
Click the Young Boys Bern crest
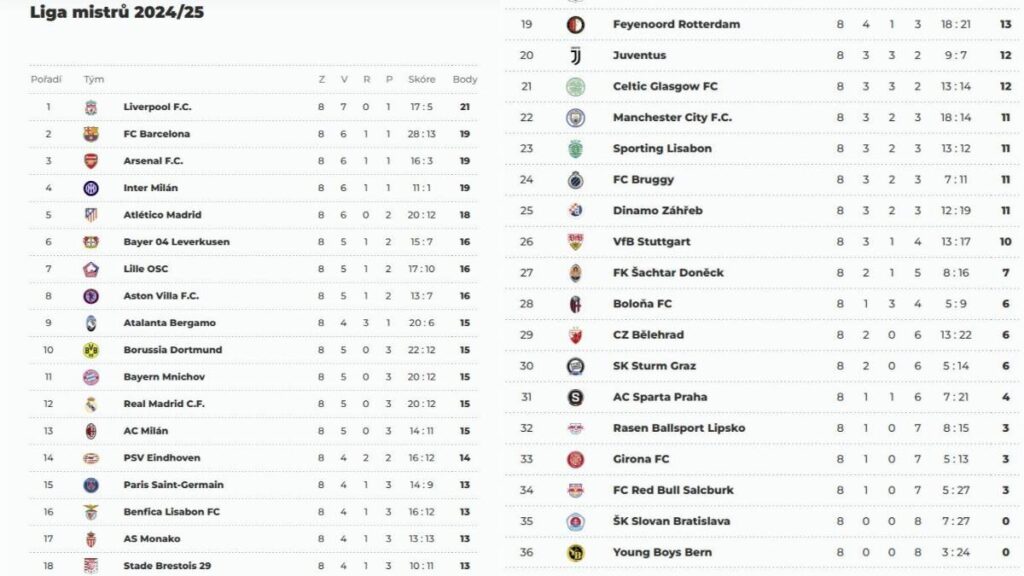pos(575,552)
